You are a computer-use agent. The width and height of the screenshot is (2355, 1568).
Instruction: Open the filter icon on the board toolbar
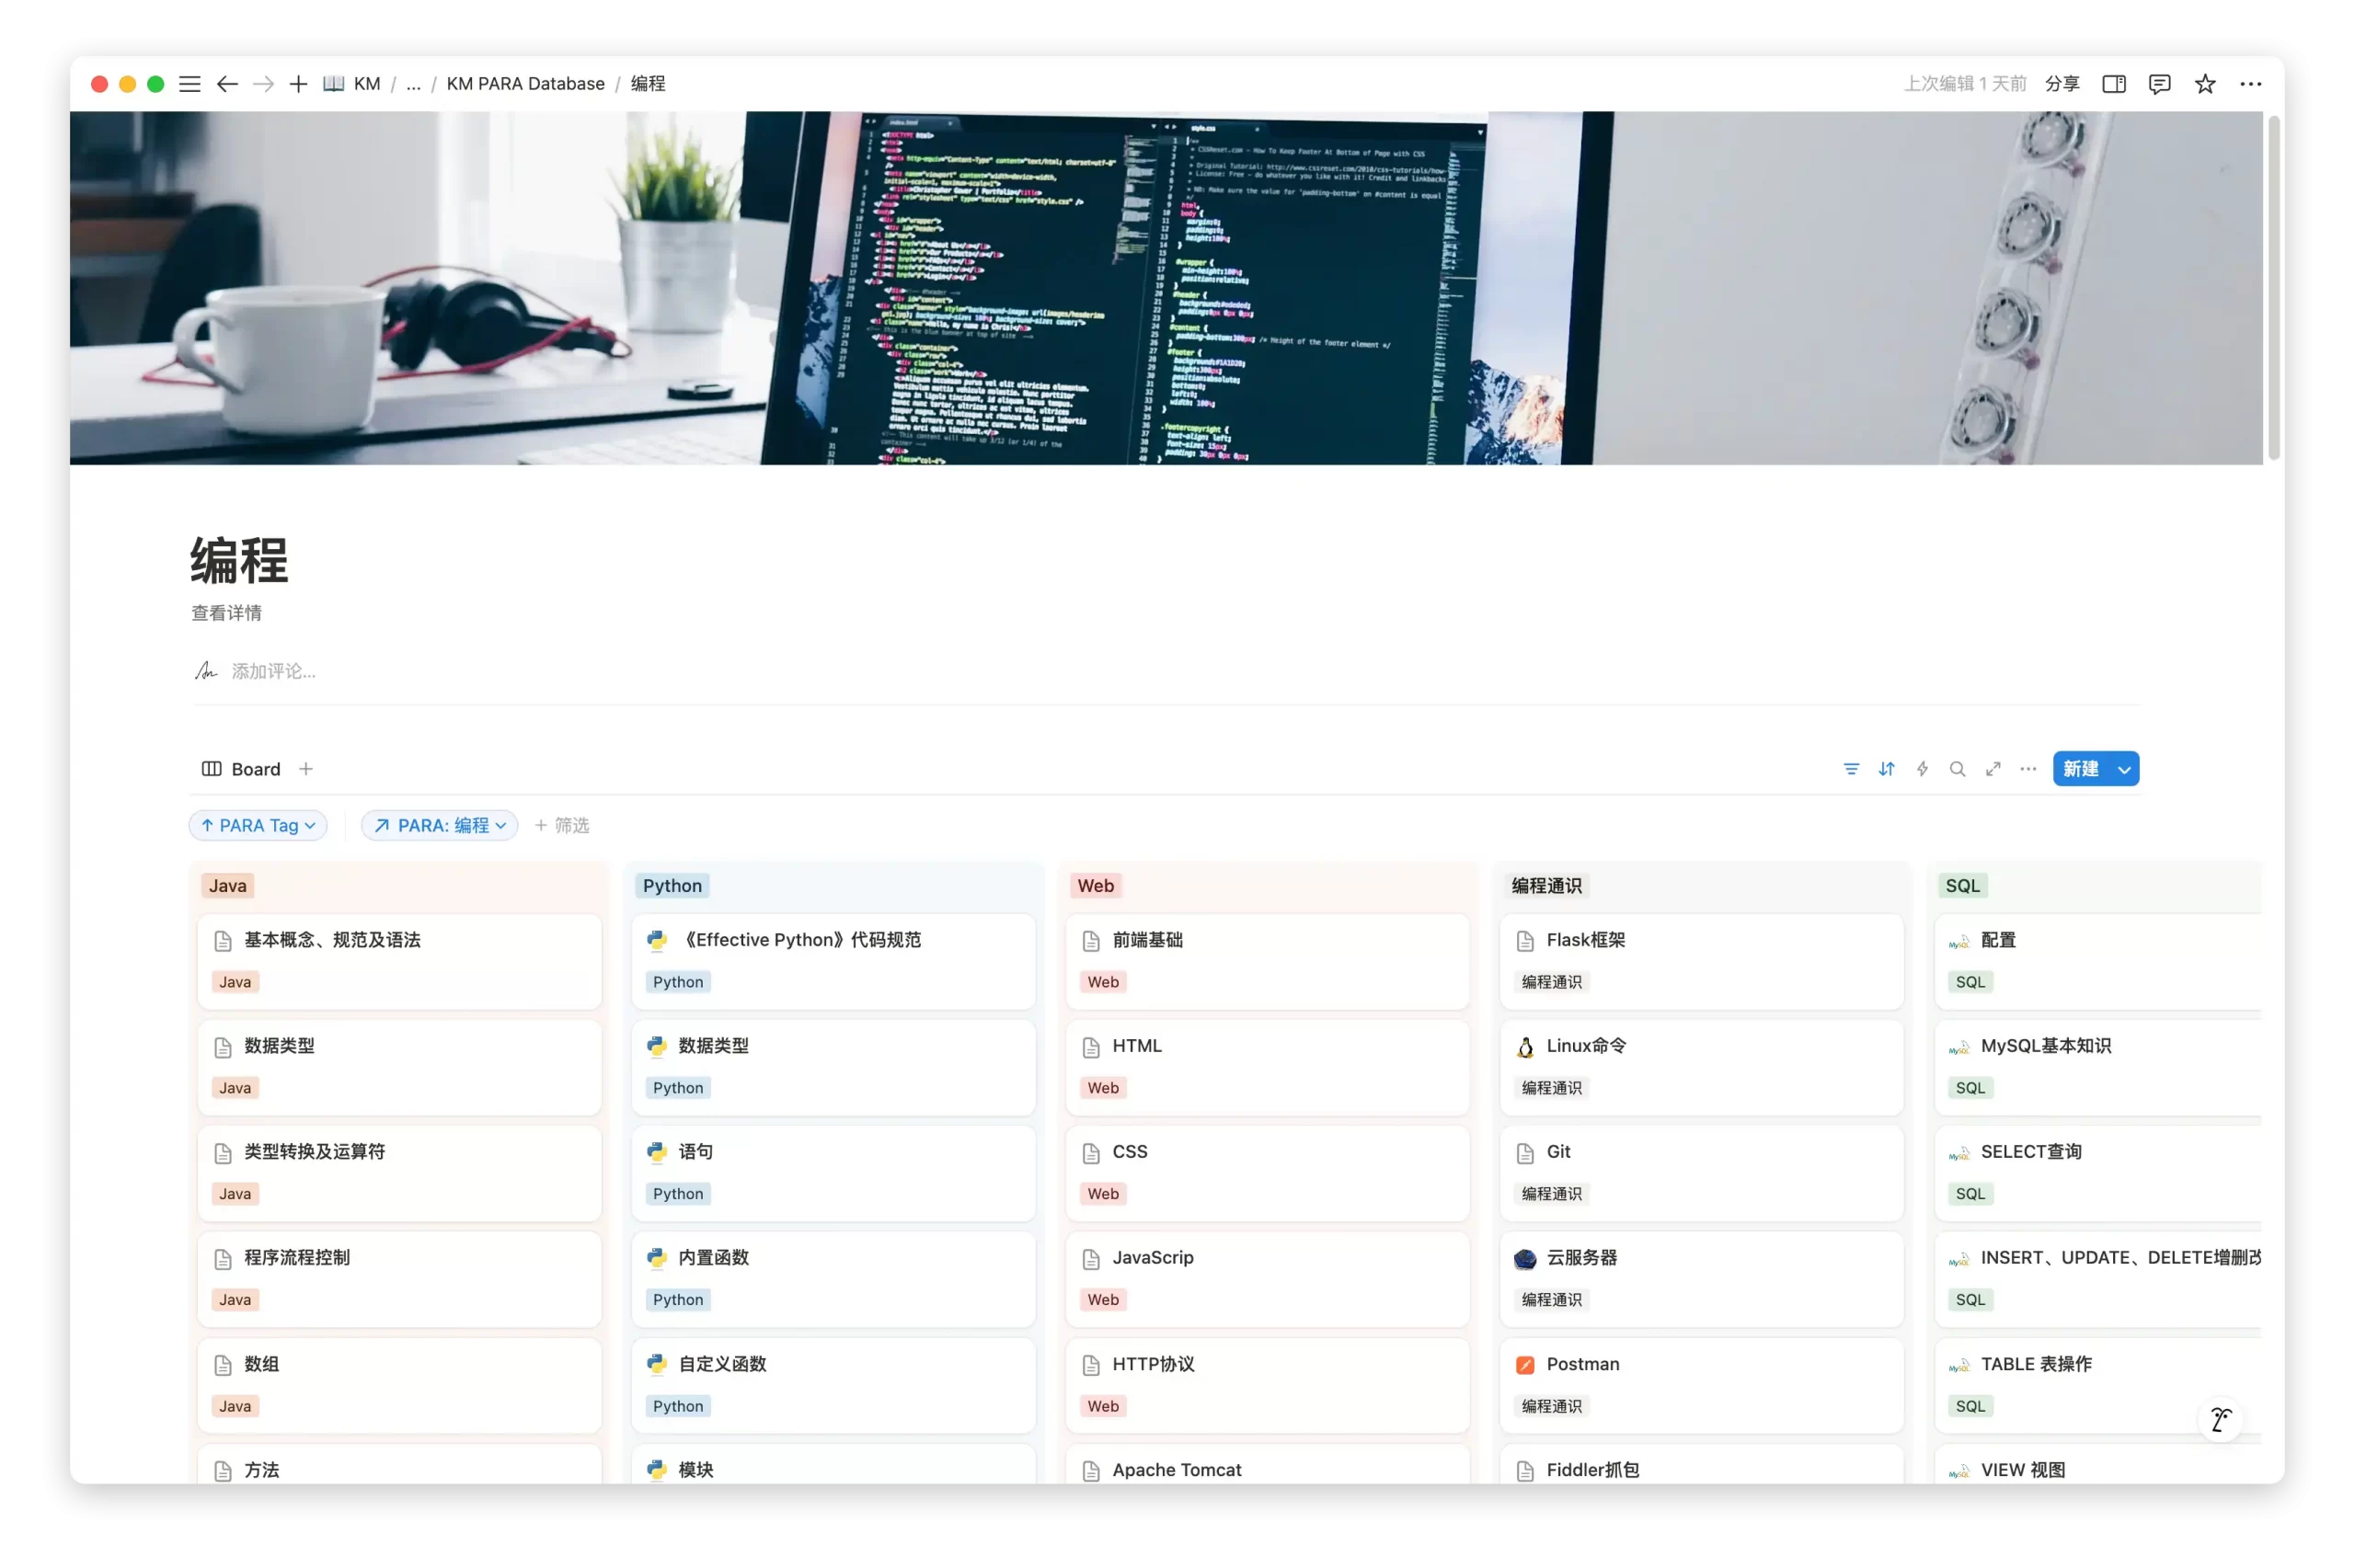click(x=1852, y=768)
